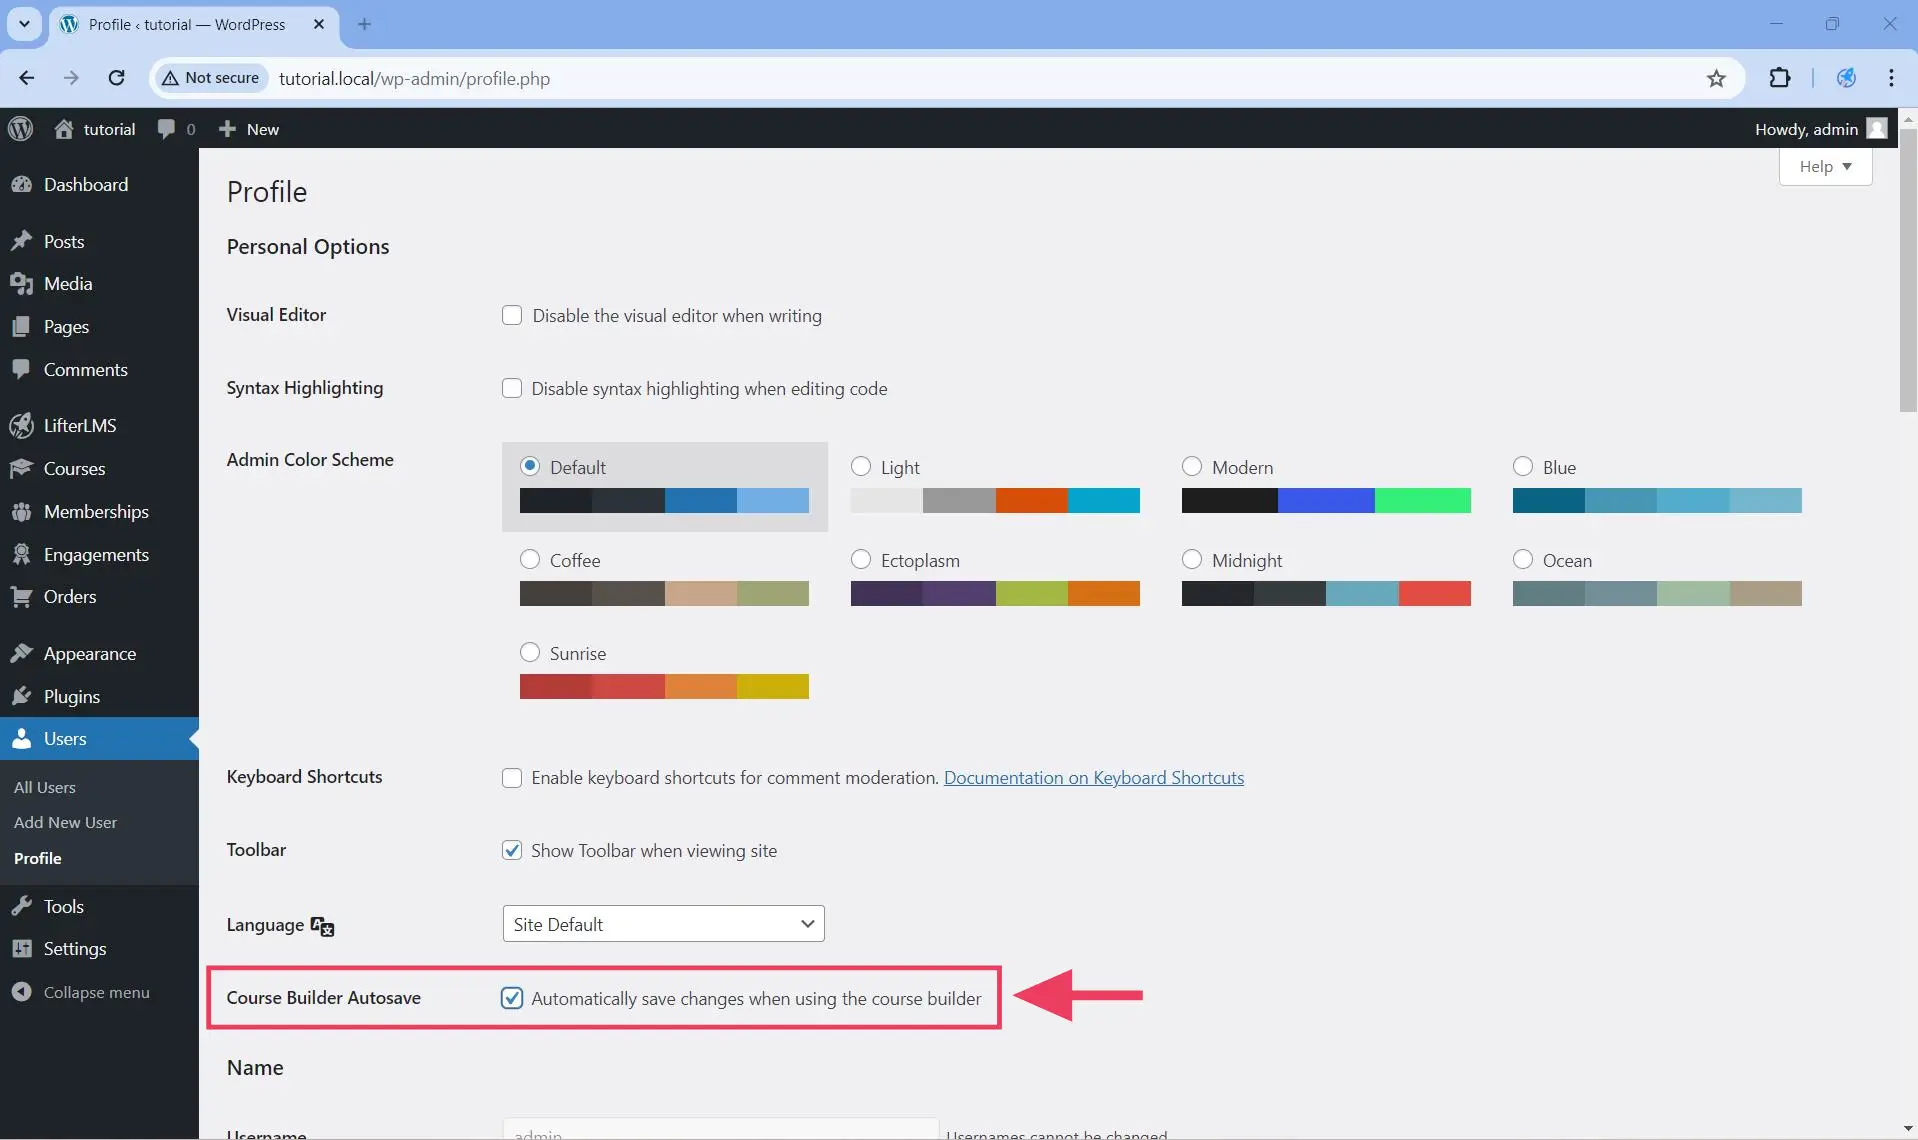Click the Not secure site info chip
Image resolution: width=1918 pixels, height=1140 pixels.
[x=211, y=78]
